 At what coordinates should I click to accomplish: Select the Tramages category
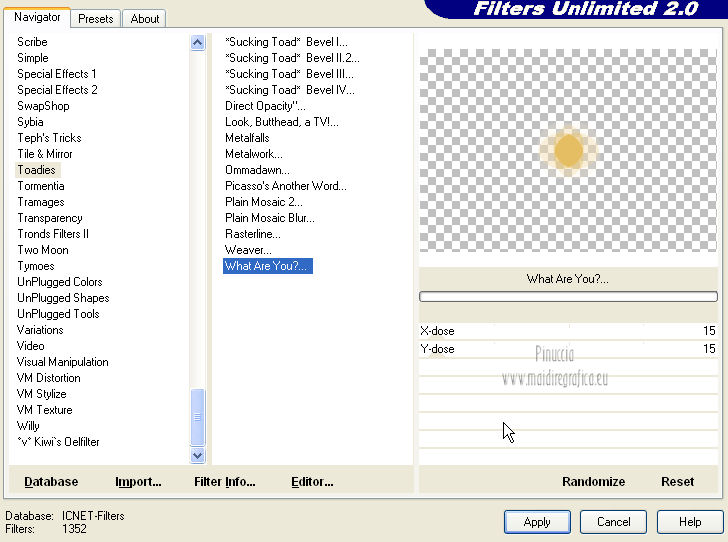[41, 202]
